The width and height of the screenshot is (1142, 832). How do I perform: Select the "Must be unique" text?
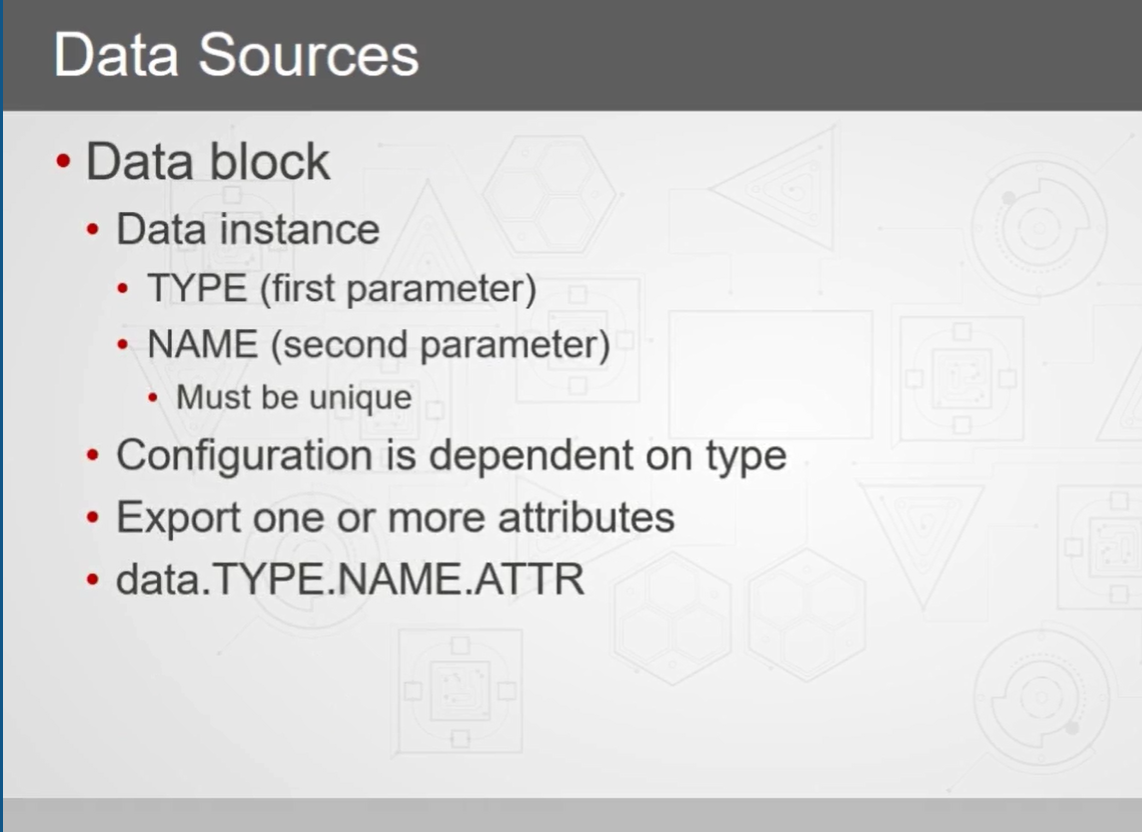tap(294, 398)
